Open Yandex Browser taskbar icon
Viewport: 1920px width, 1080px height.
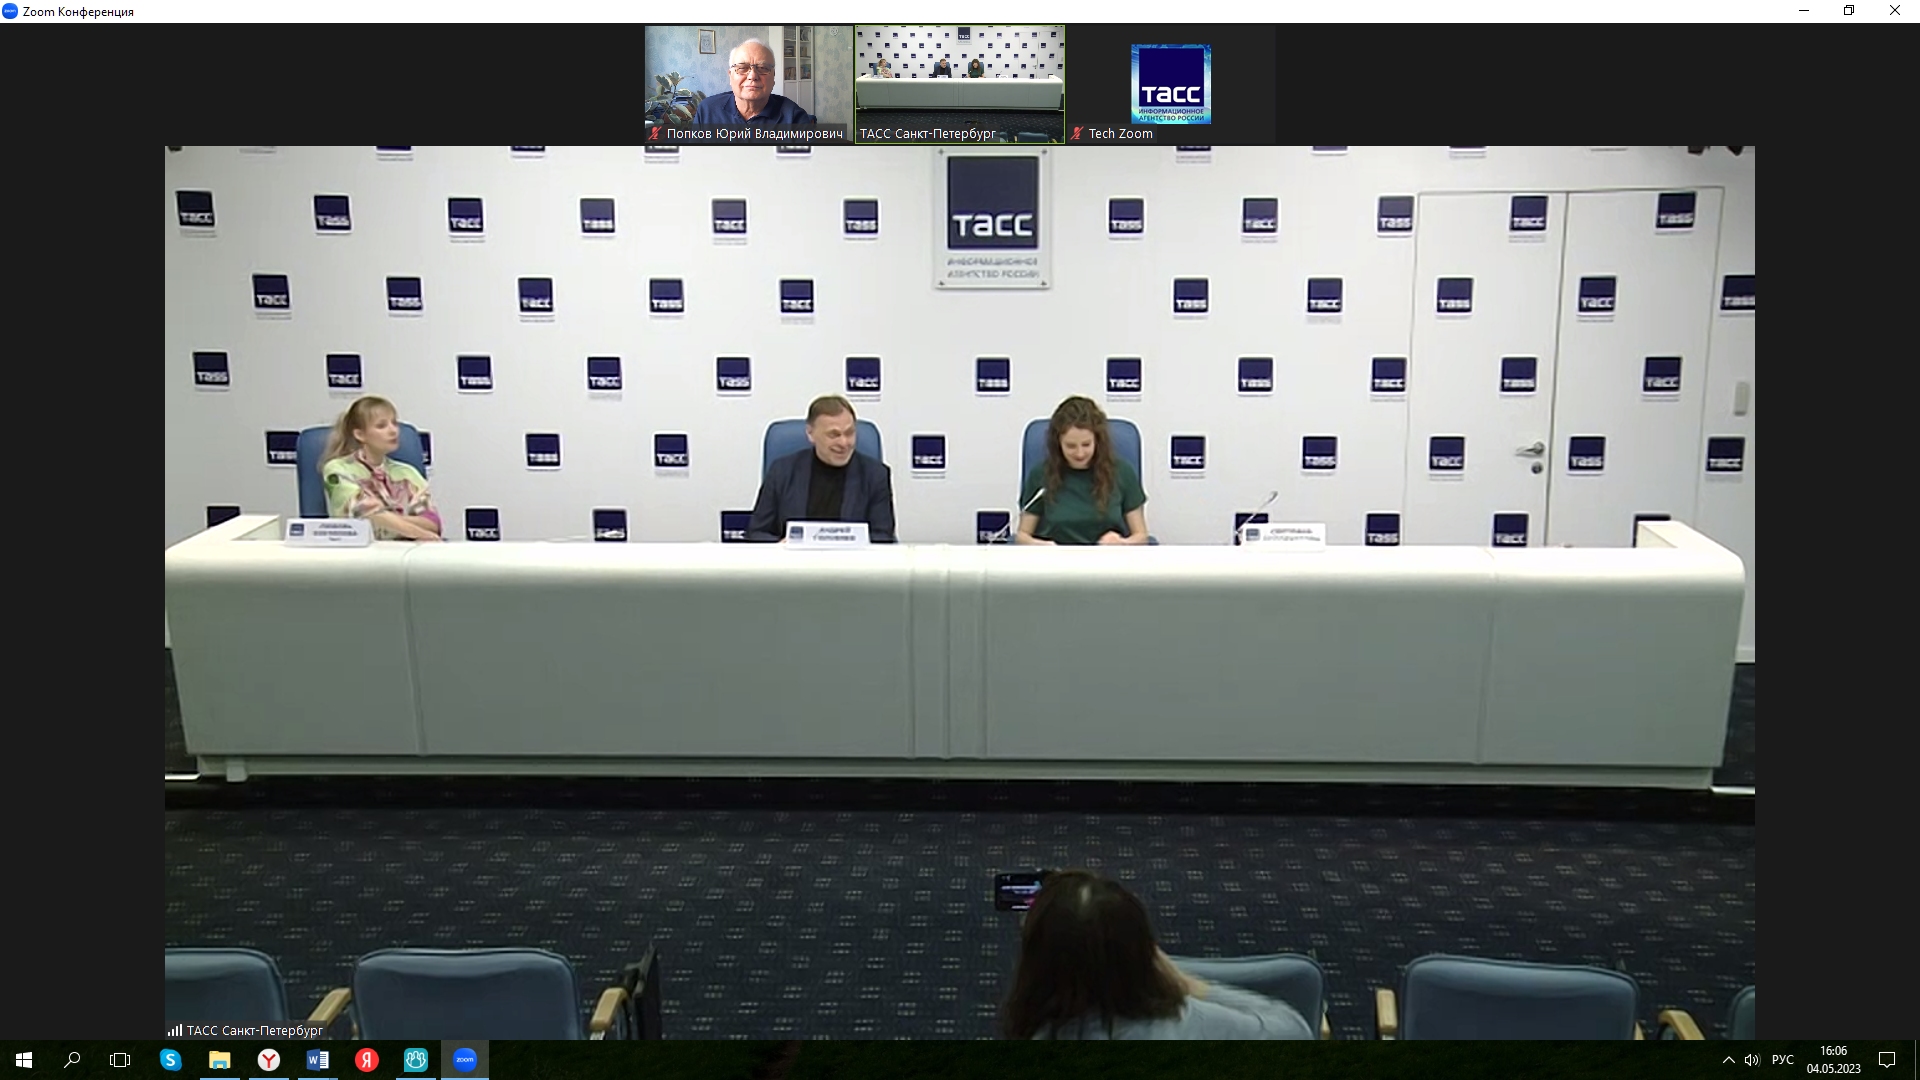(268, 1060)
